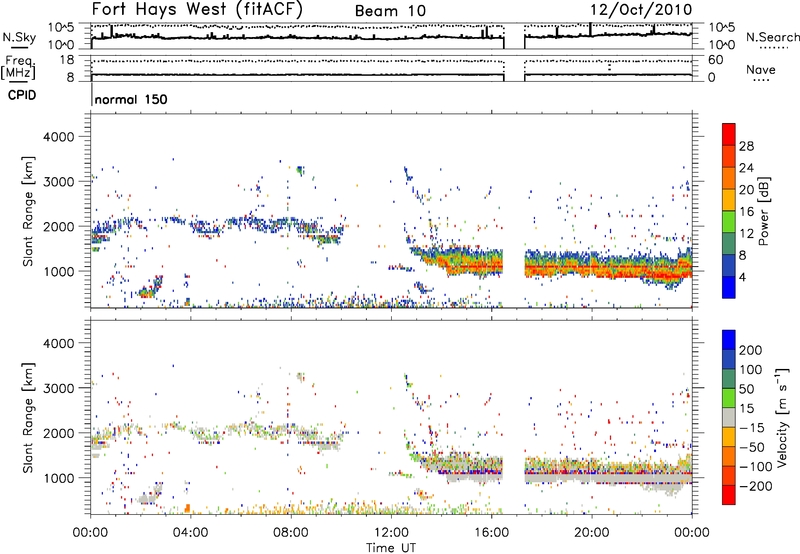Click the 'Beam 10' label

click(x=390, y=11)
